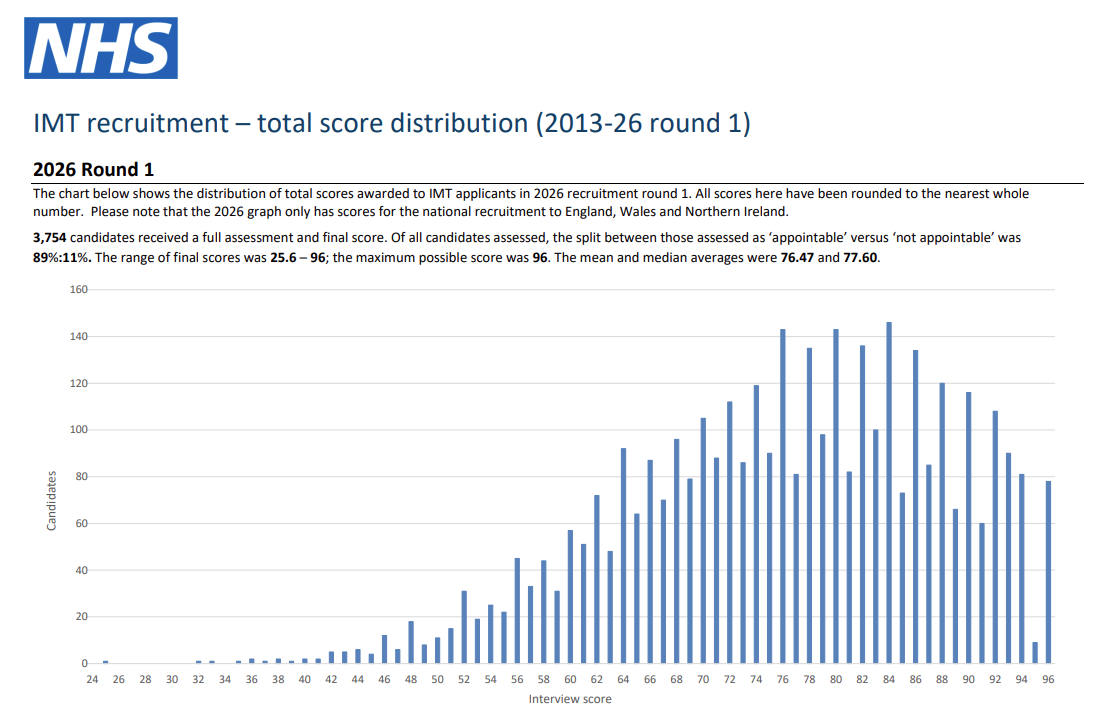
Task: Click the bar at score 52
Action: [x=464, y=627]
